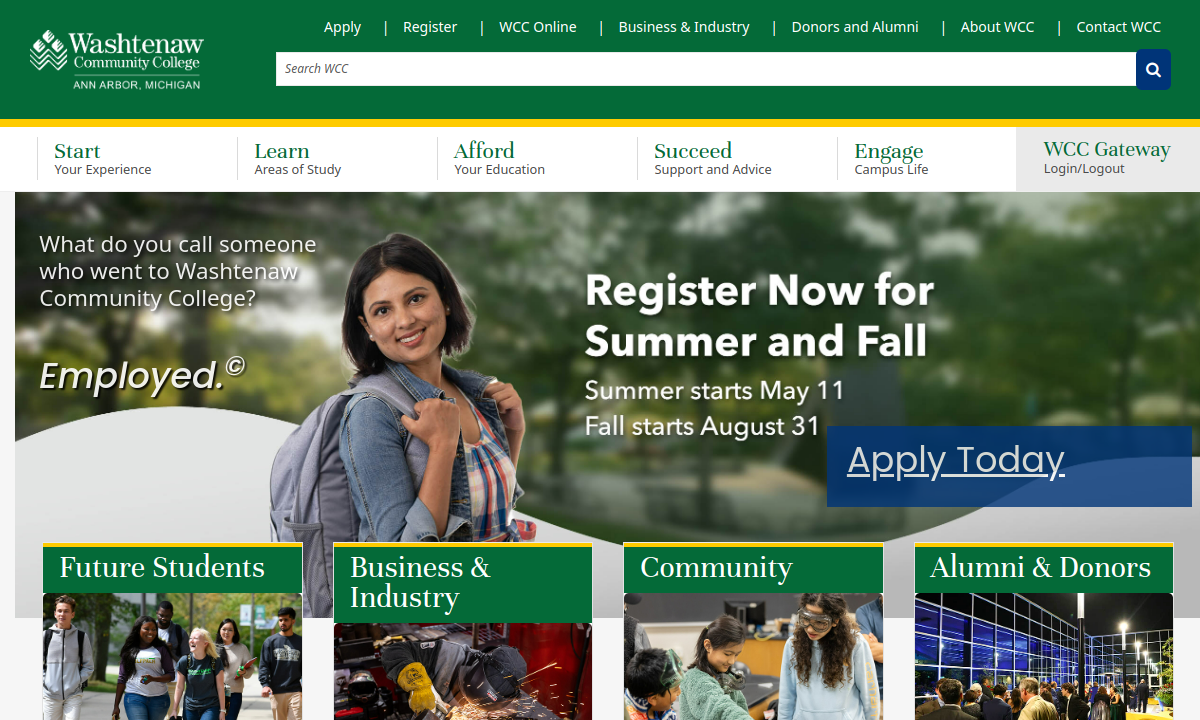This screenshot has width=1200, height=720.
Task: Expand the Learn Areas of Study menu
Action: (297, 159)
